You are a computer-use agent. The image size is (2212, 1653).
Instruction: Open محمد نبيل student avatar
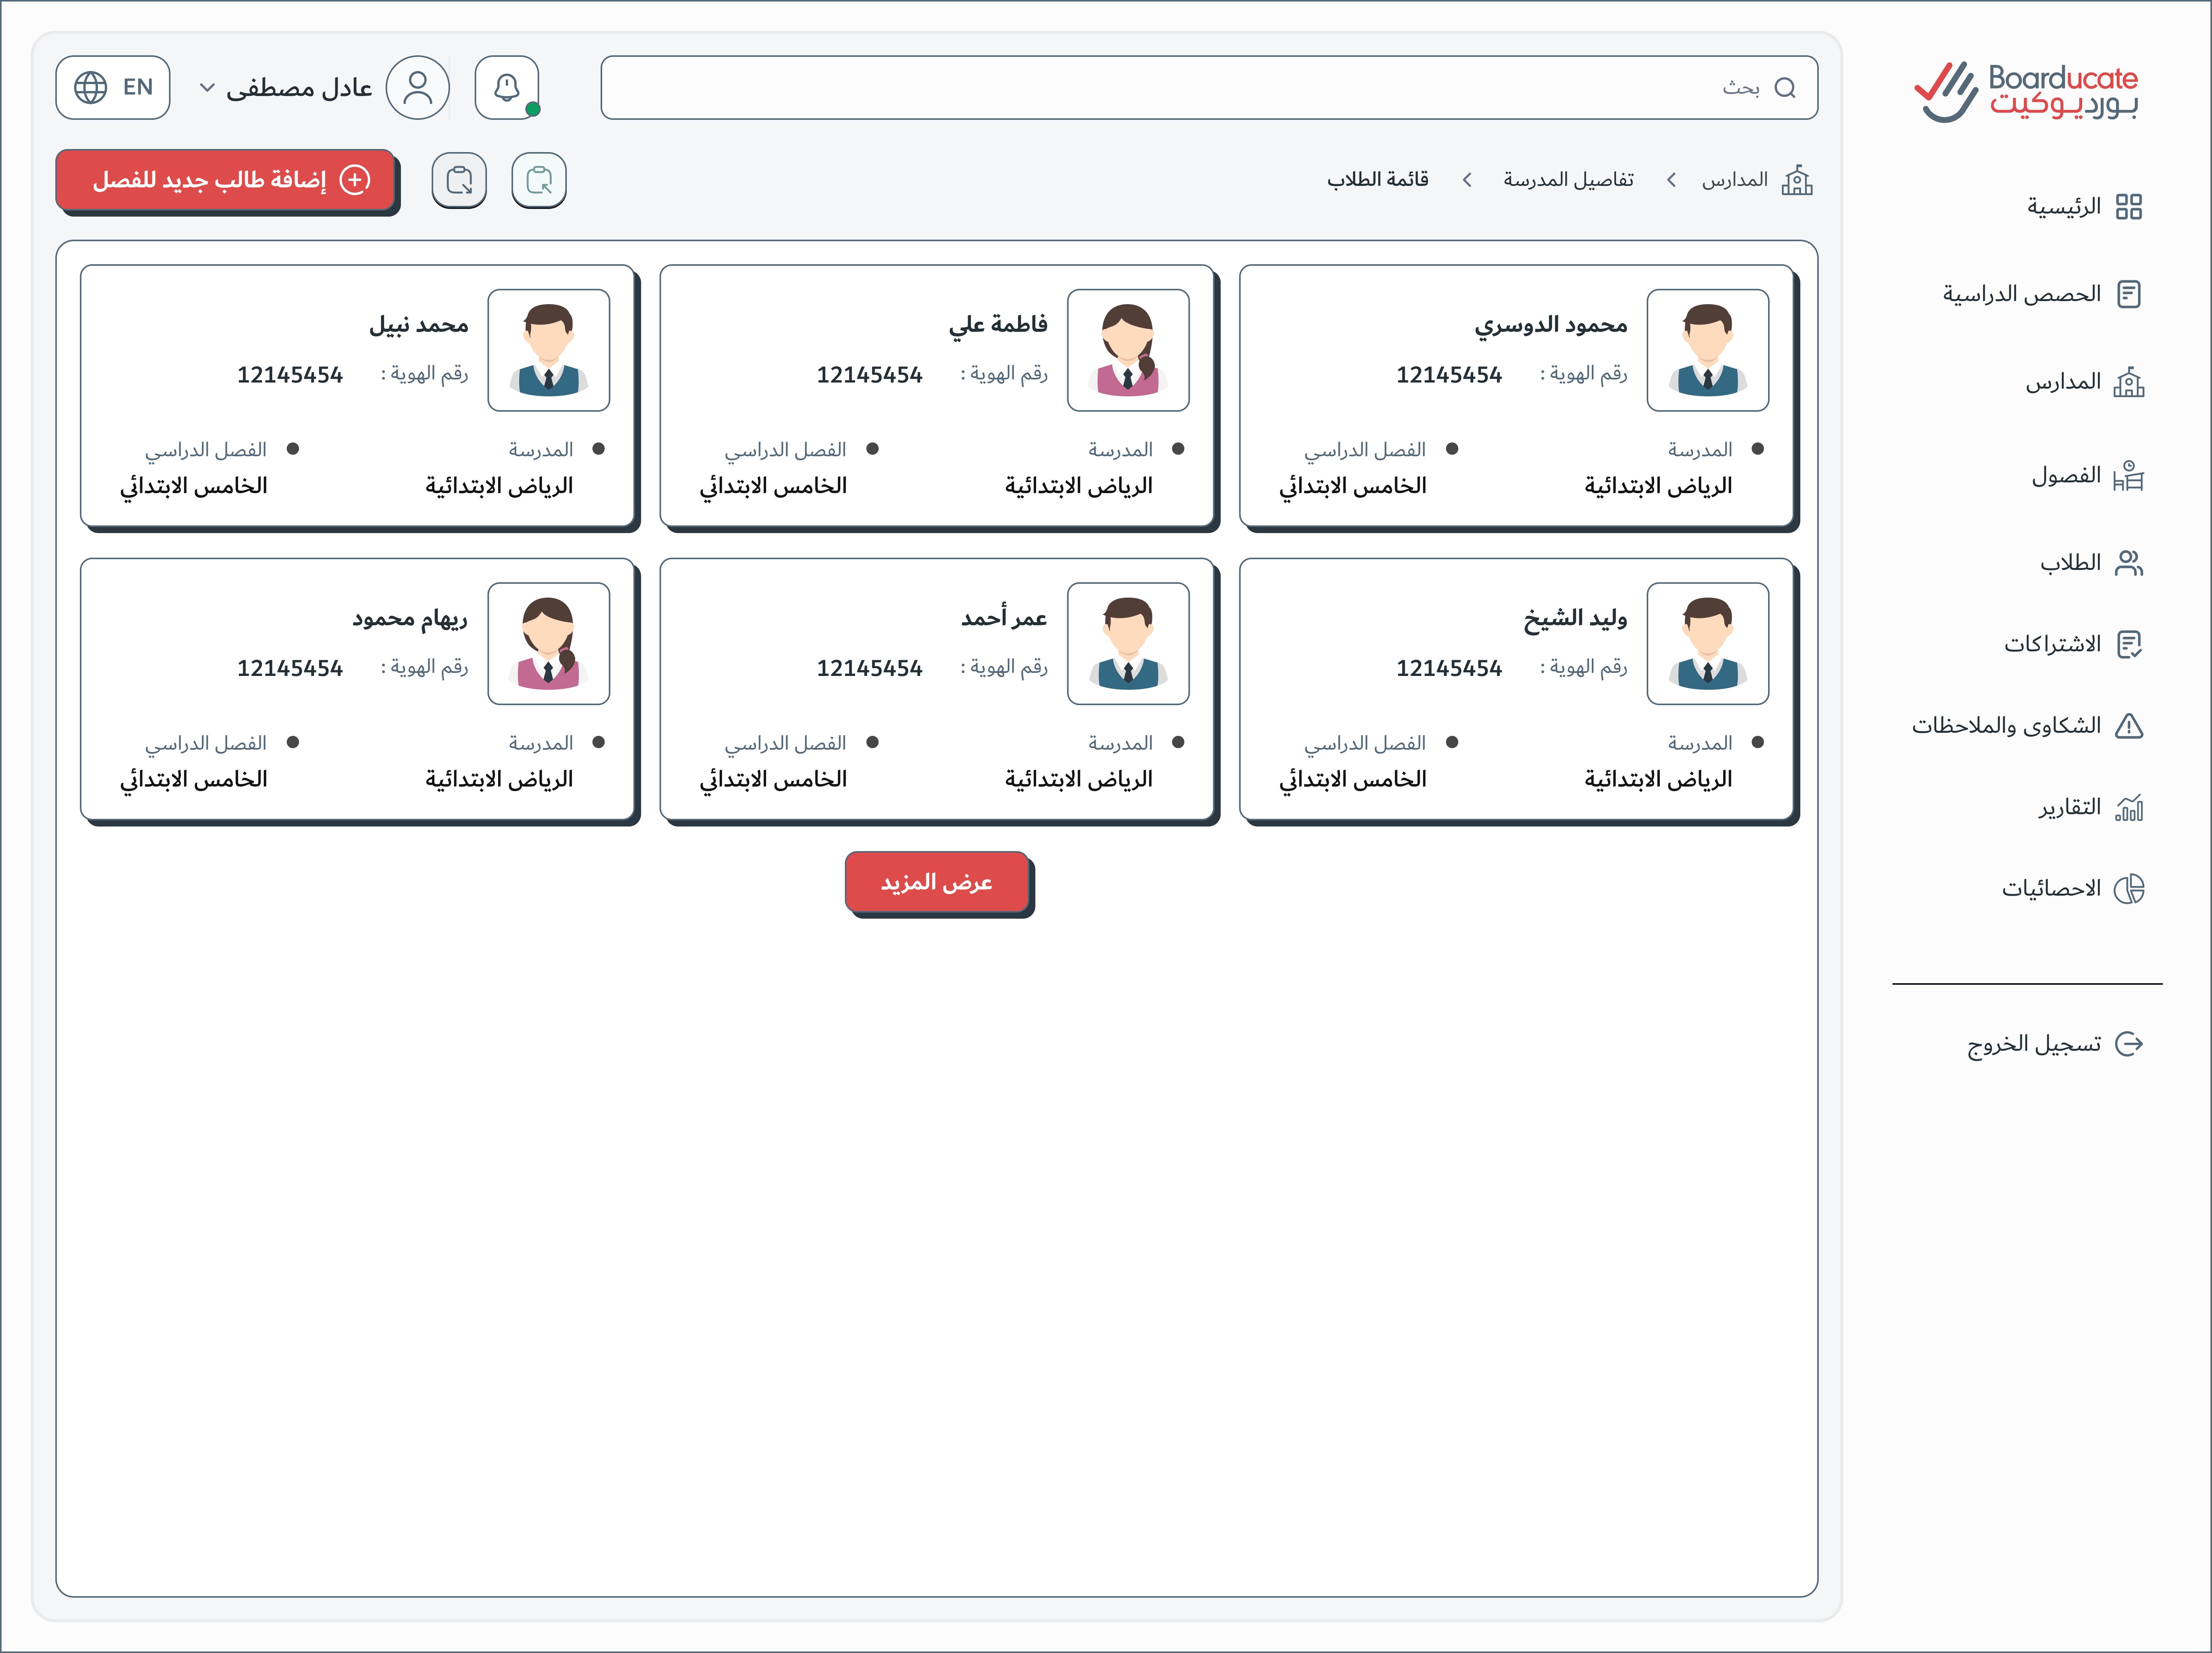[549, 350]
